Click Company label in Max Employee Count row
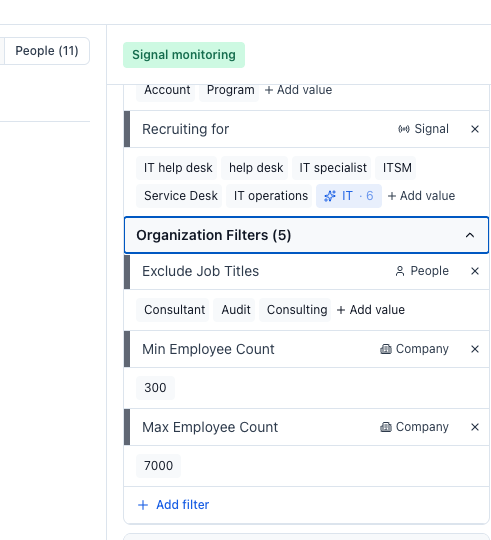Viewport: 491px width, 540px height. [x=422, y=427]
